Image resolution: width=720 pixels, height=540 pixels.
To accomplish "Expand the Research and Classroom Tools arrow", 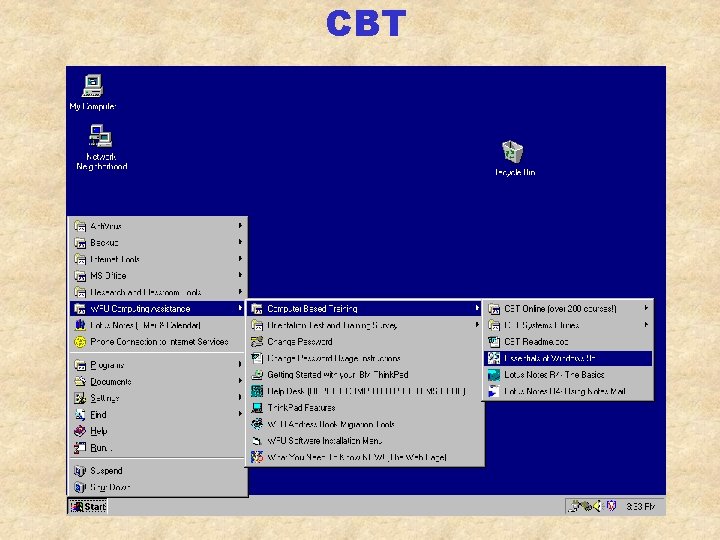I will click(240, 292).
